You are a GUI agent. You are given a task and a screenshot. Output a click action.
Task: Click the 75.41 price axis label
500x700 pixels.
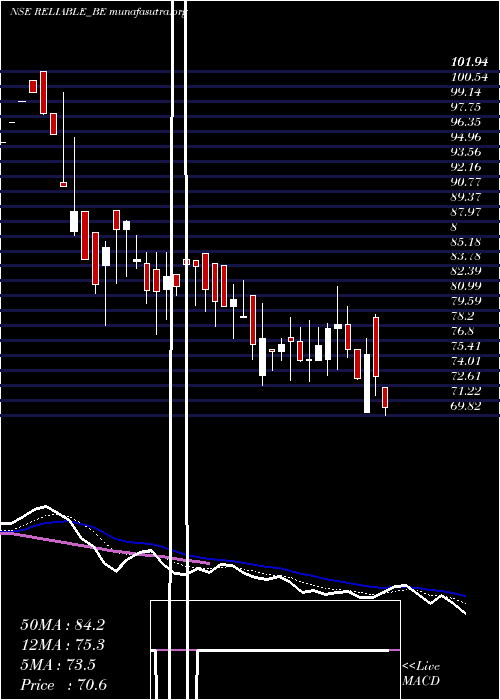point(466,346)
